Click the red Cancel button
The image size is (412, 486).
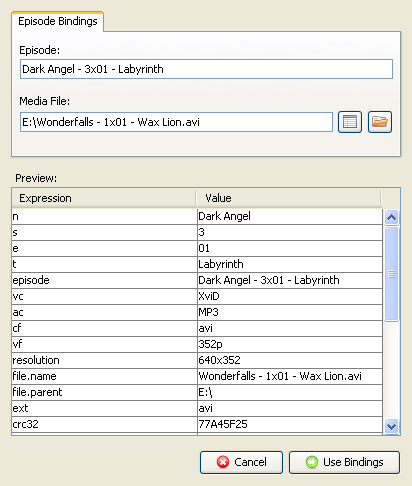tap(241, 462)
